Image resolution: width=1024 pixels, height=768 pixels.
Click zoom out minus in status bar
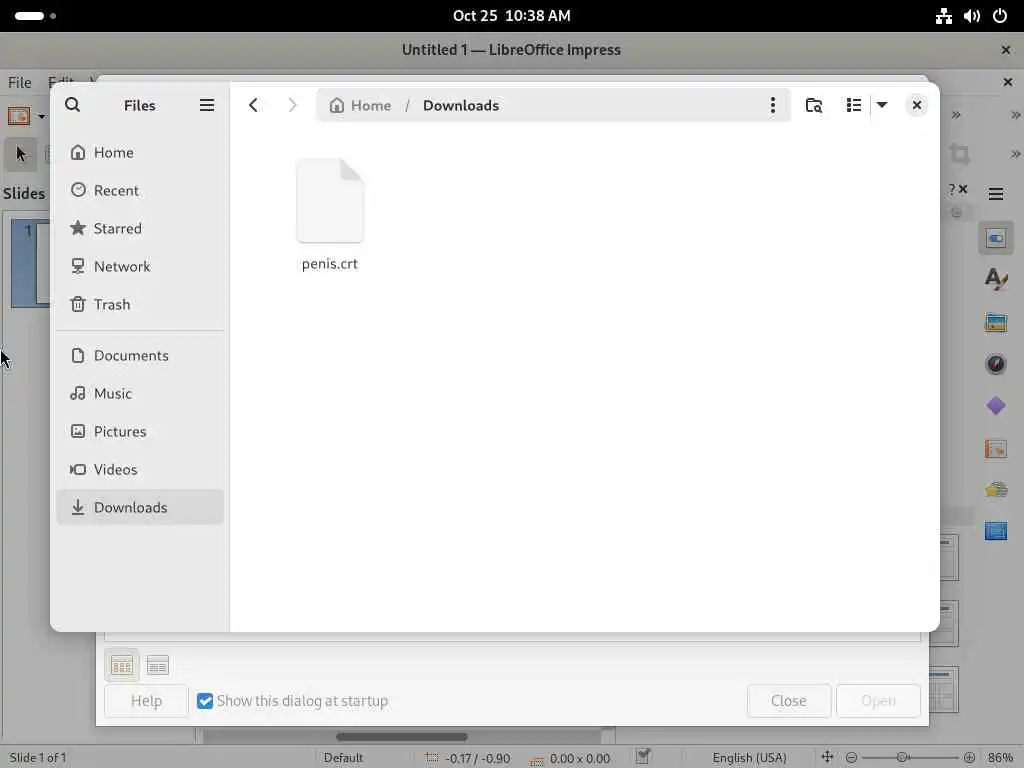[x=851, y=758]
